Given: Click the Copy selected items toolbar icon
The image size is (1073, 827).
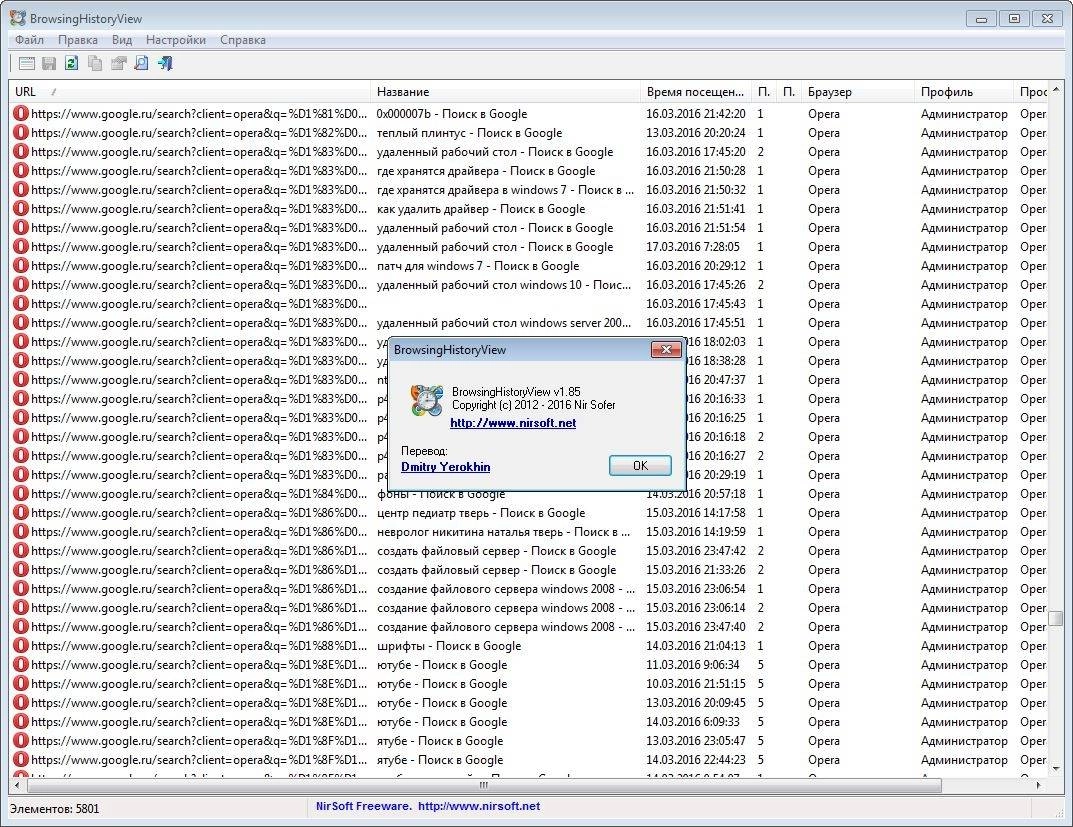Looking at the screenshot, I should pos(95,64).
